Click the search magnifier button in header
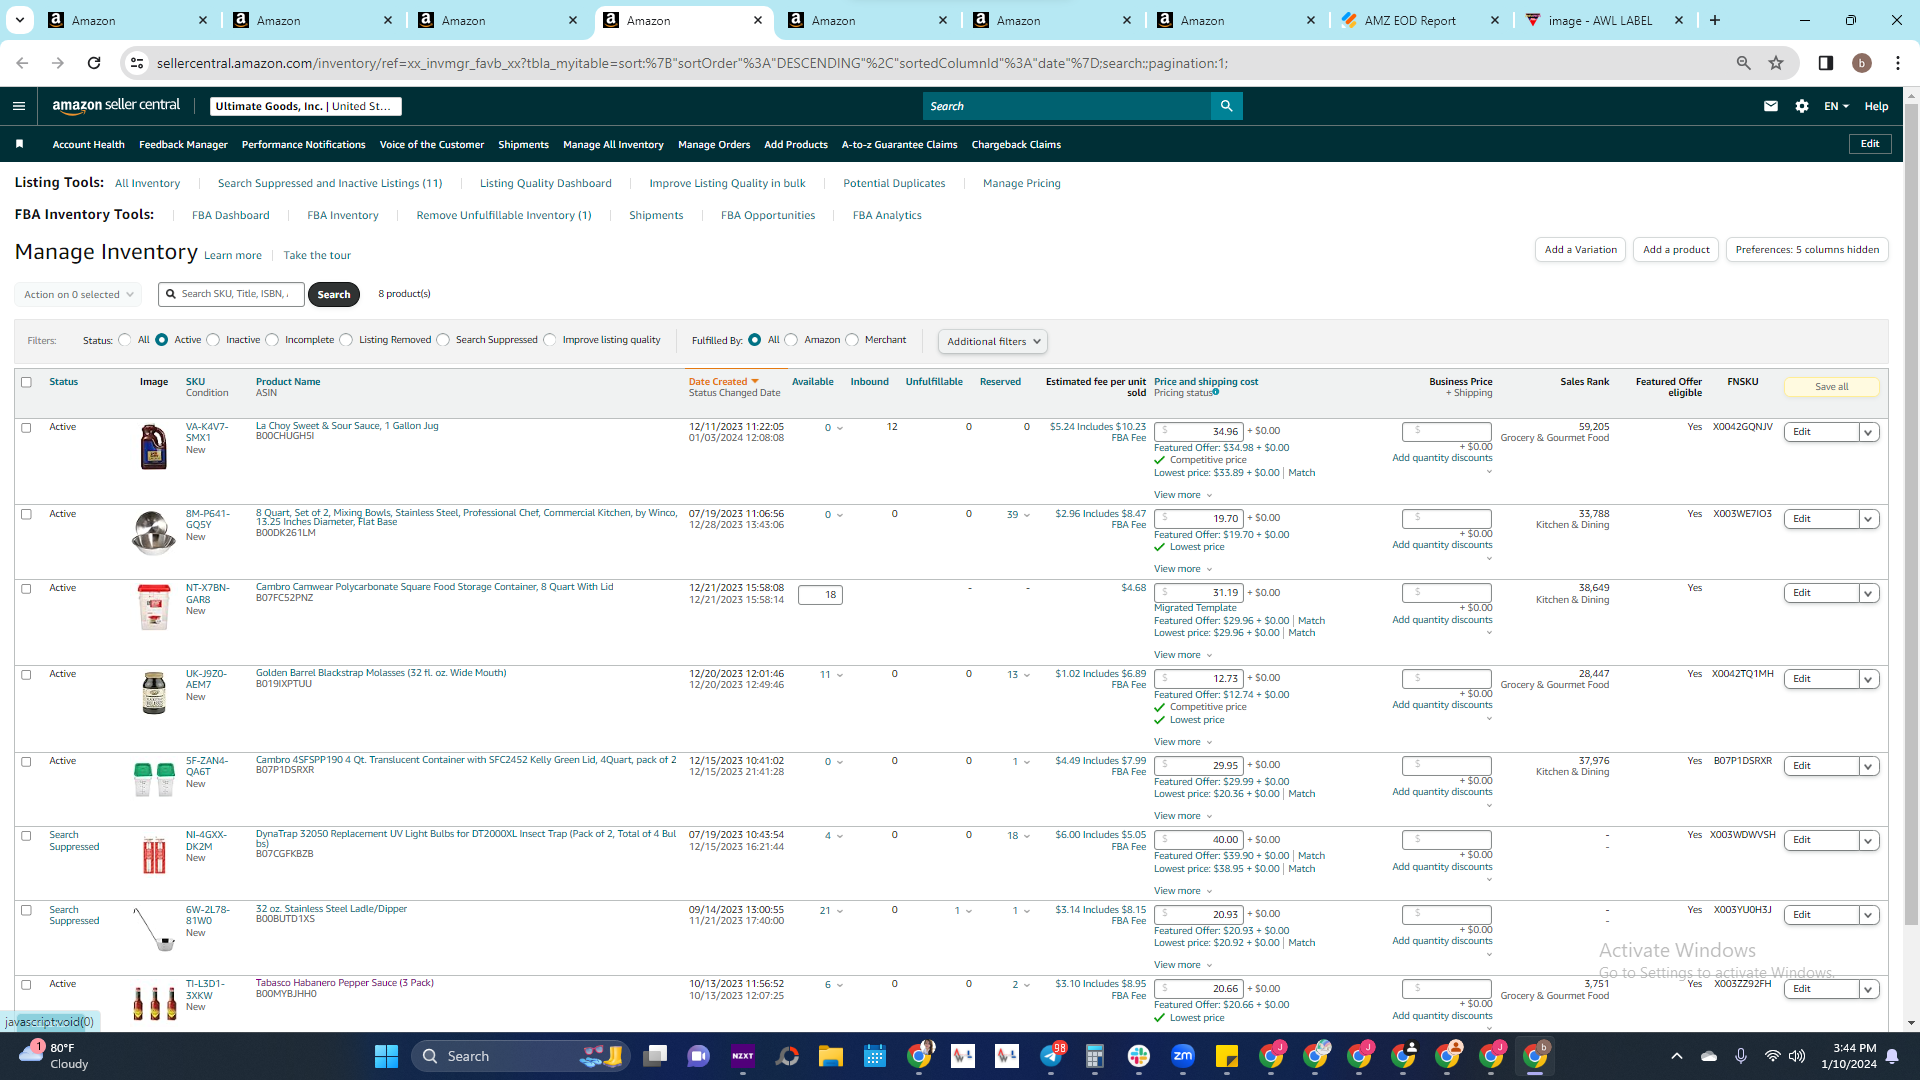1920x1080 pixels. point(1226,106)
